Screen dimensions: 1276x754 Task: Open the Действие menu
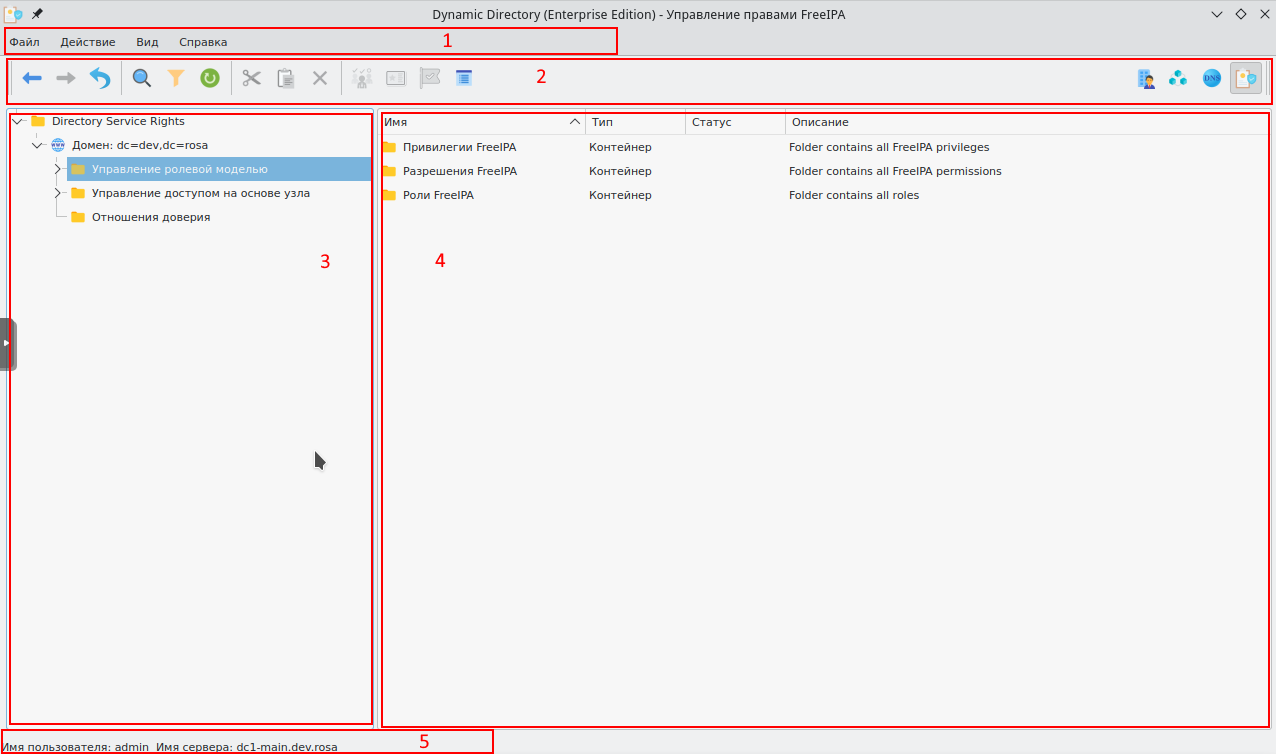coord(88,42)
